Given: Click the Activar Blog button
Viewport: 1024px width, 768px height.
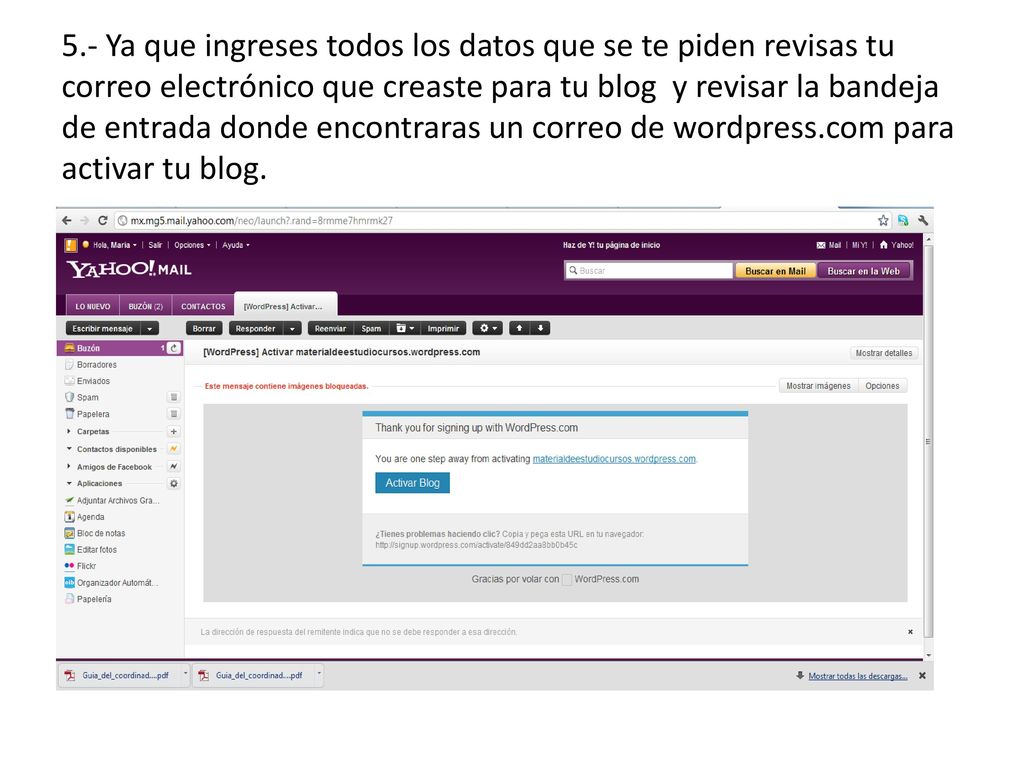Looking at the screenshot, I should point(412,483).
